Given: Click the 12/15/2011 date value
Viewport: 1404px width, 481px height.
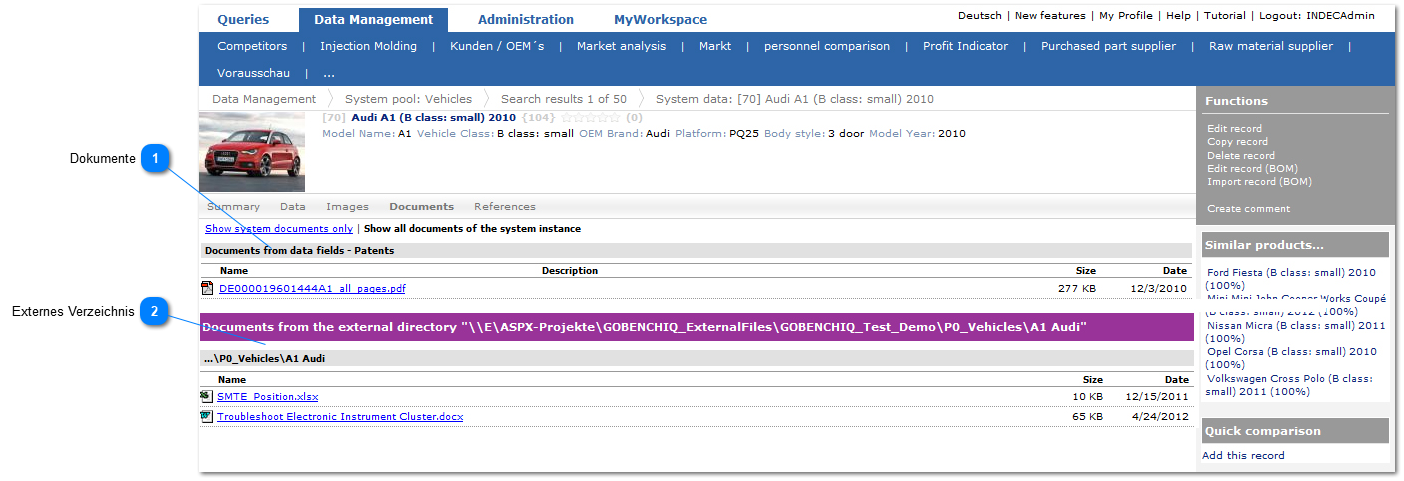Looking at the screenshot, I should point(1156,397).
